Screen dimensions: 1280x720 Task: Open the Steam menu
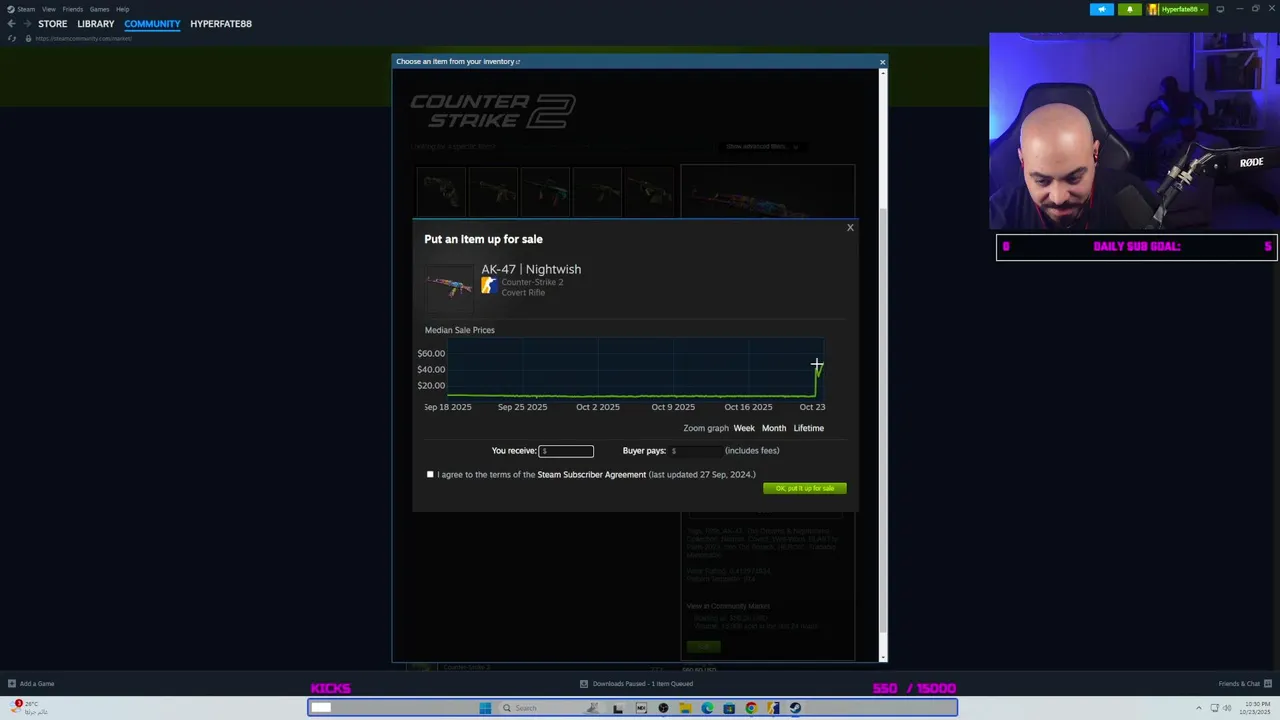click(22, 9)
